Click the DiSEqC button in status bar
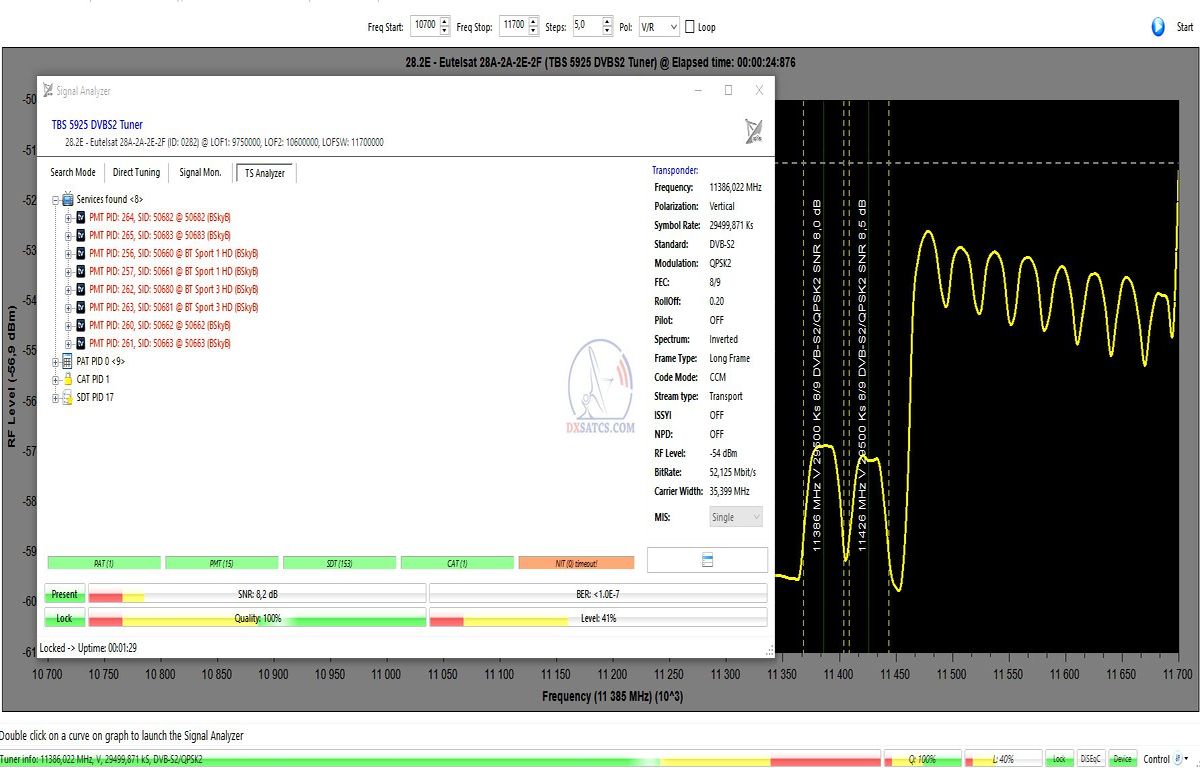This screenshot has height=768, width=1200. point(1090,759)
